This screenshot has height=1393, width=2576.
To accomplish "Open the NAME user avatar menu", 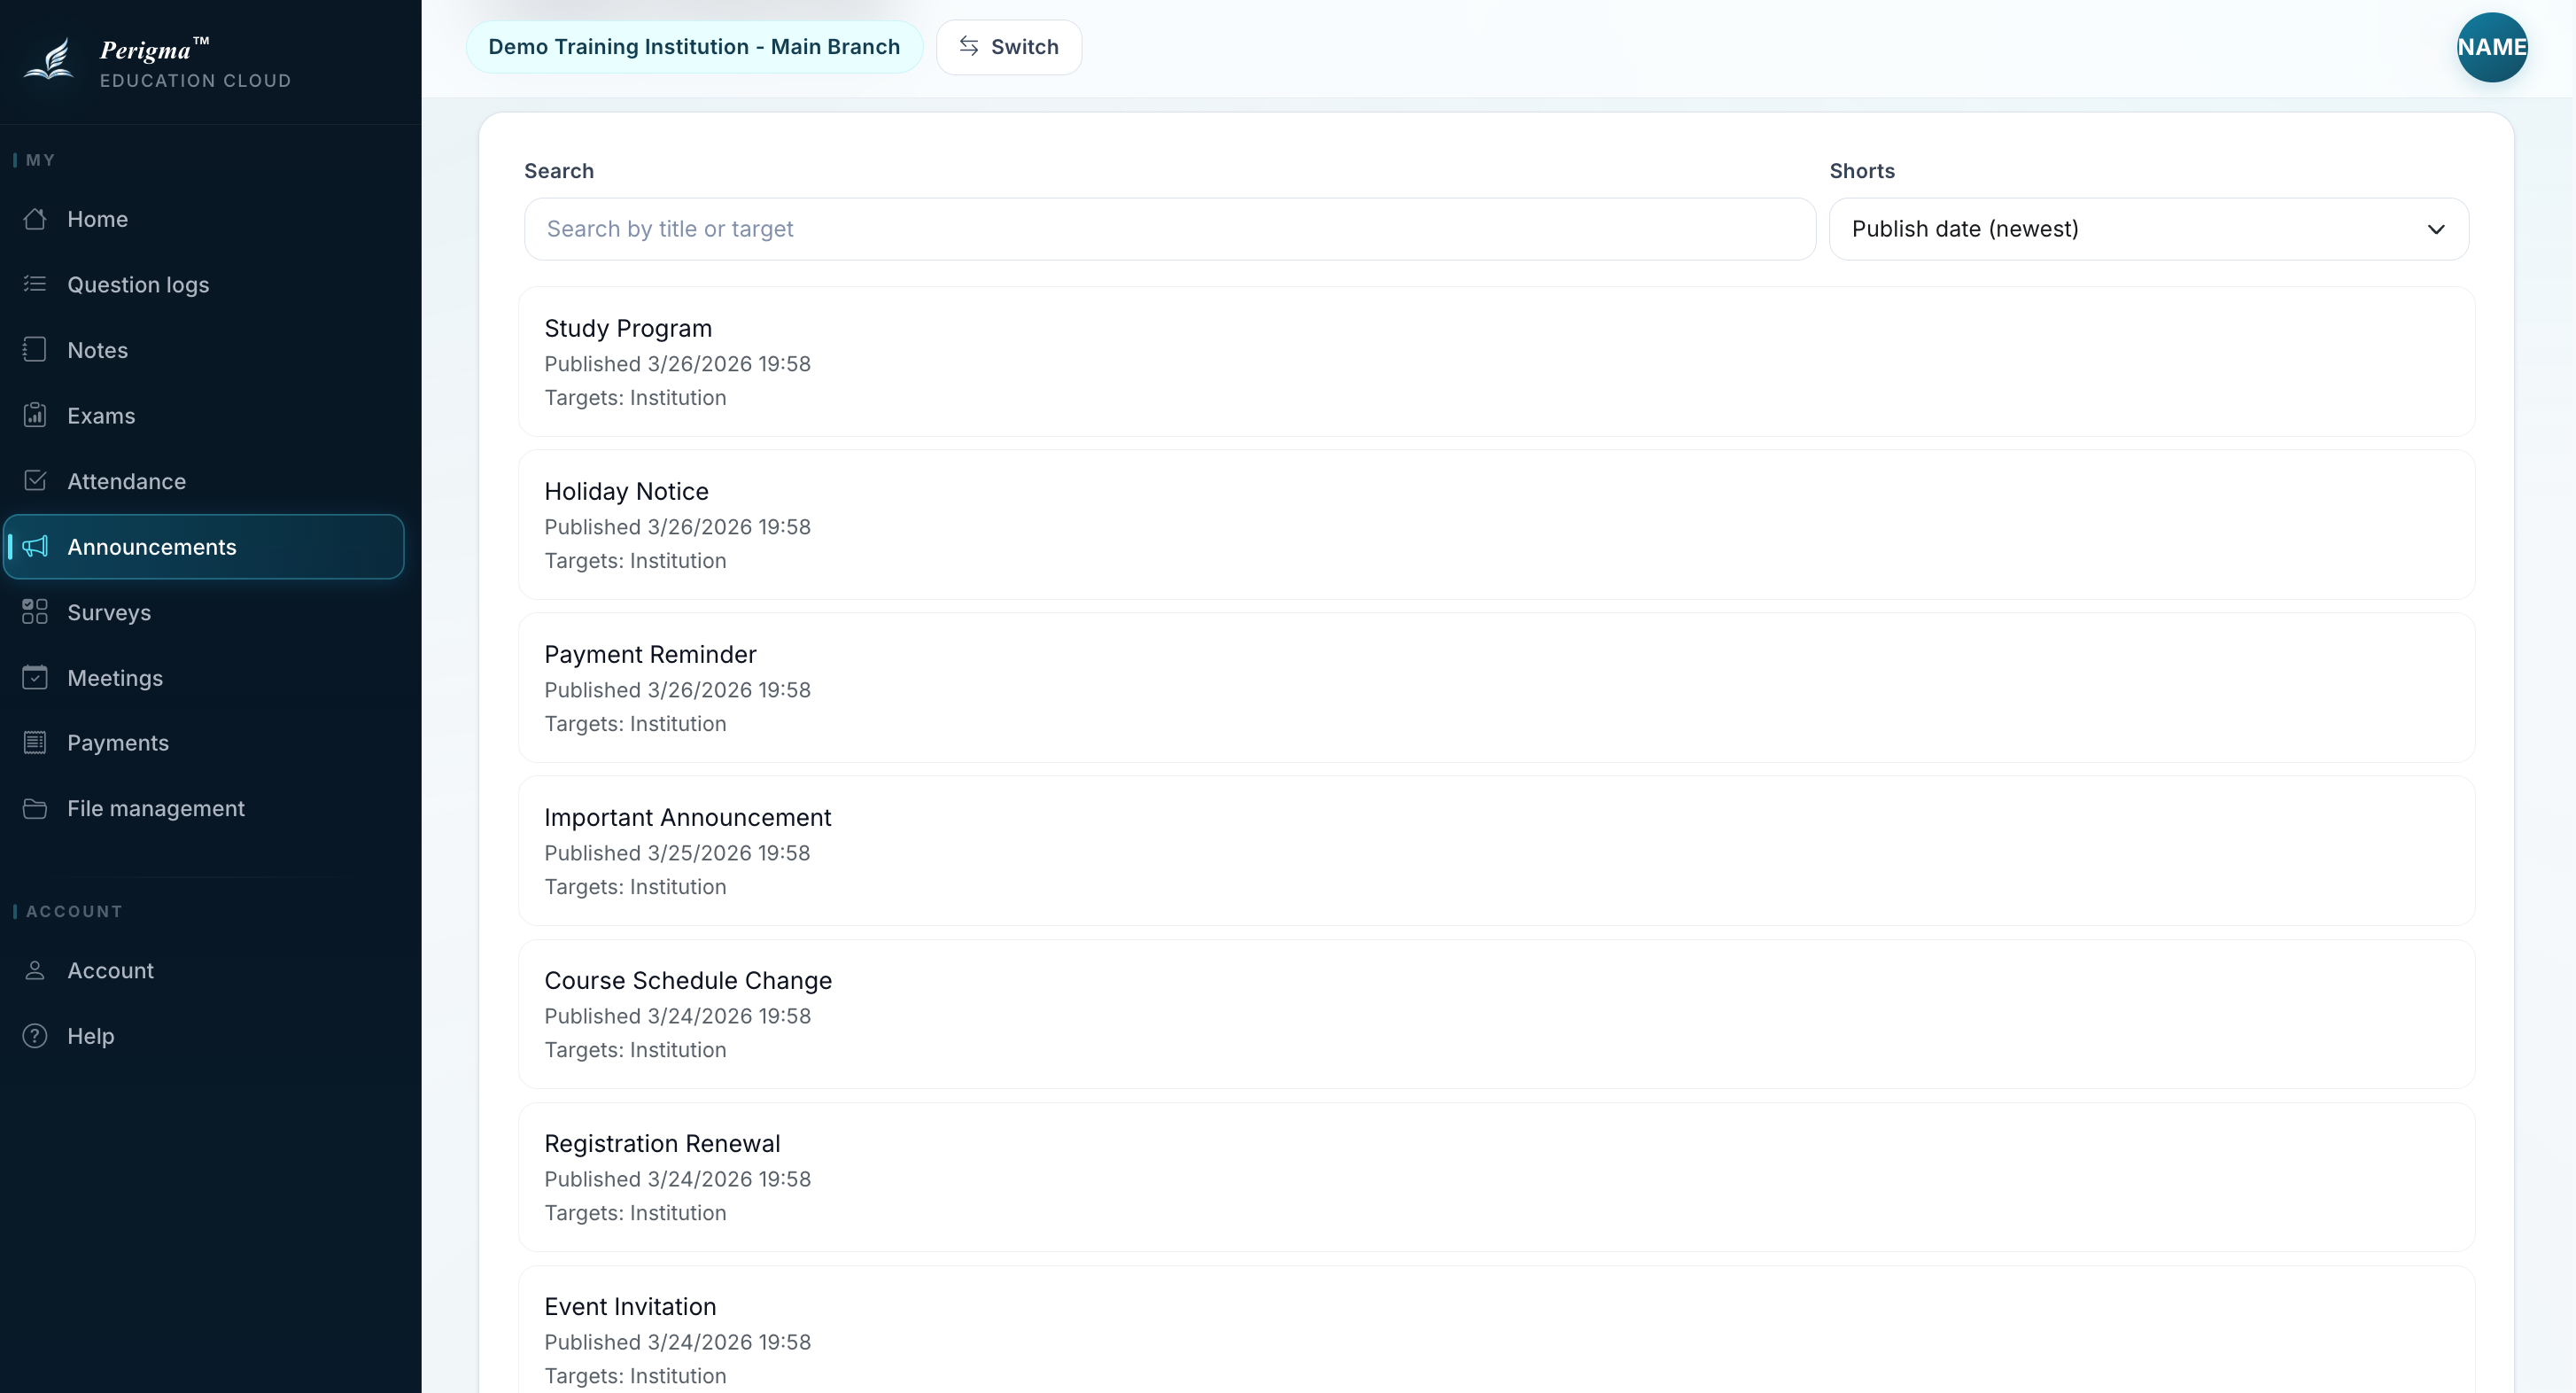I will (2491, 47).
